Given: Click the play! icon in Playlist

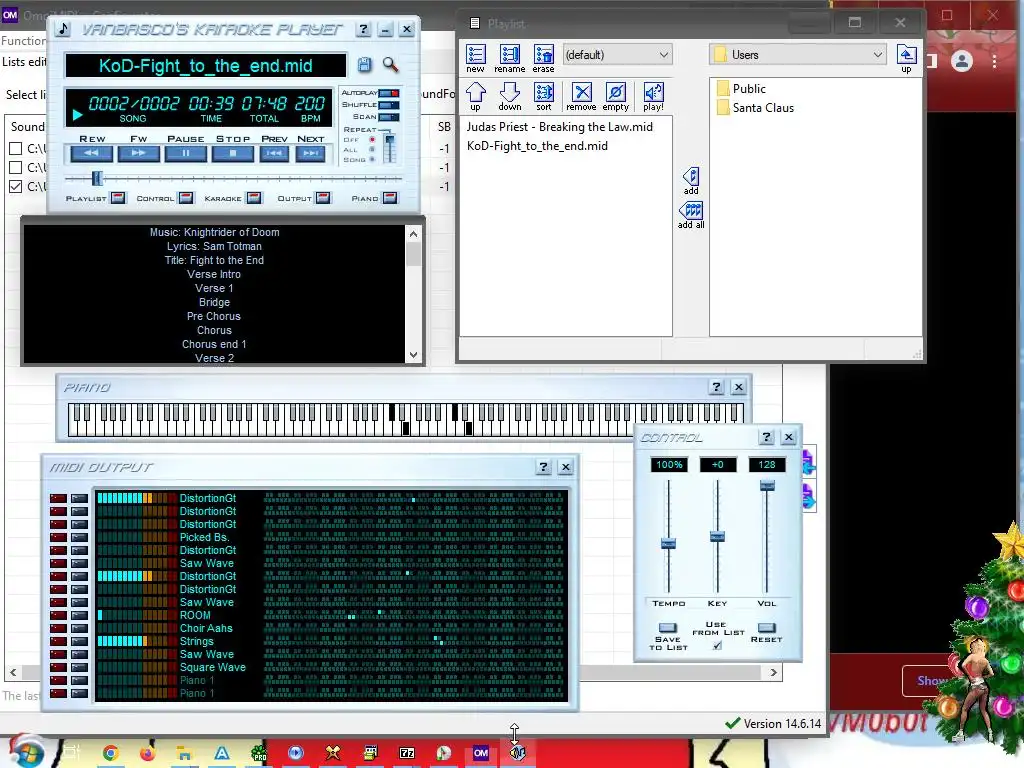Looking at the screenshot, I should (x=653, y=97).
